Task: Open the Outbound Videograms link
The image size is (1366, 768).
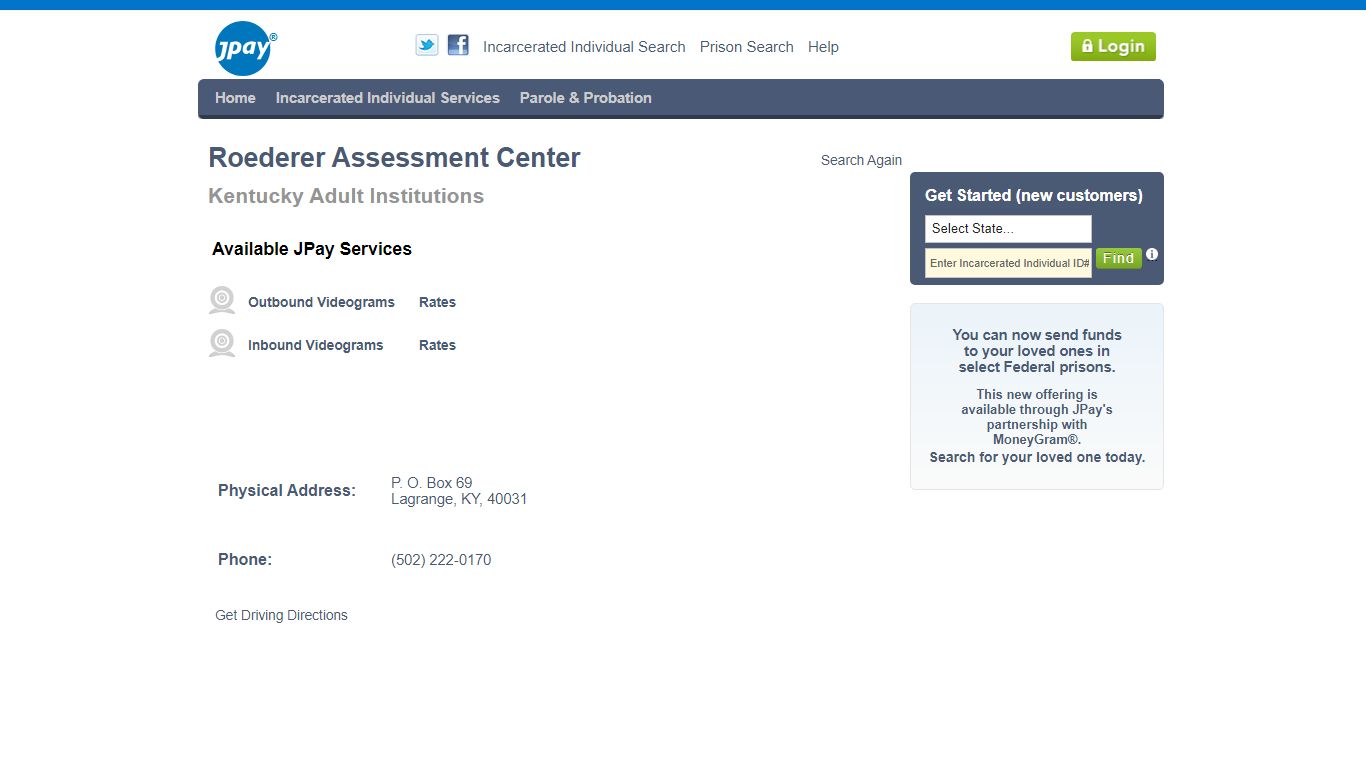Action: (x=321, y=302)
